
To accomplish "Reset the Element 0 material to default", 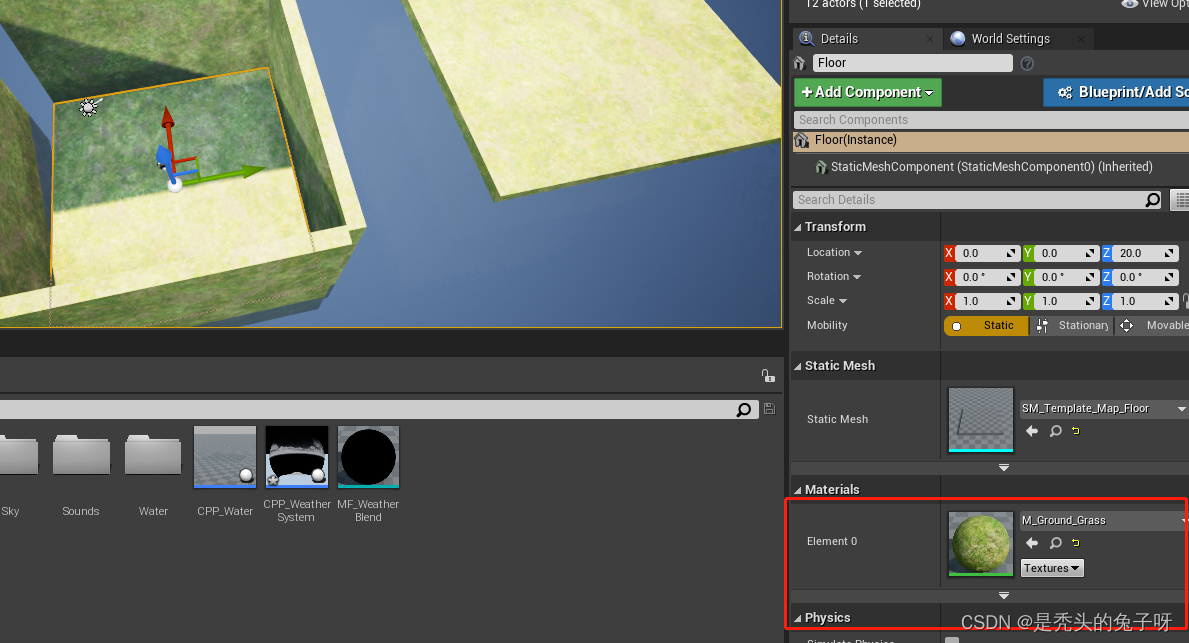I will [1074, 543].
